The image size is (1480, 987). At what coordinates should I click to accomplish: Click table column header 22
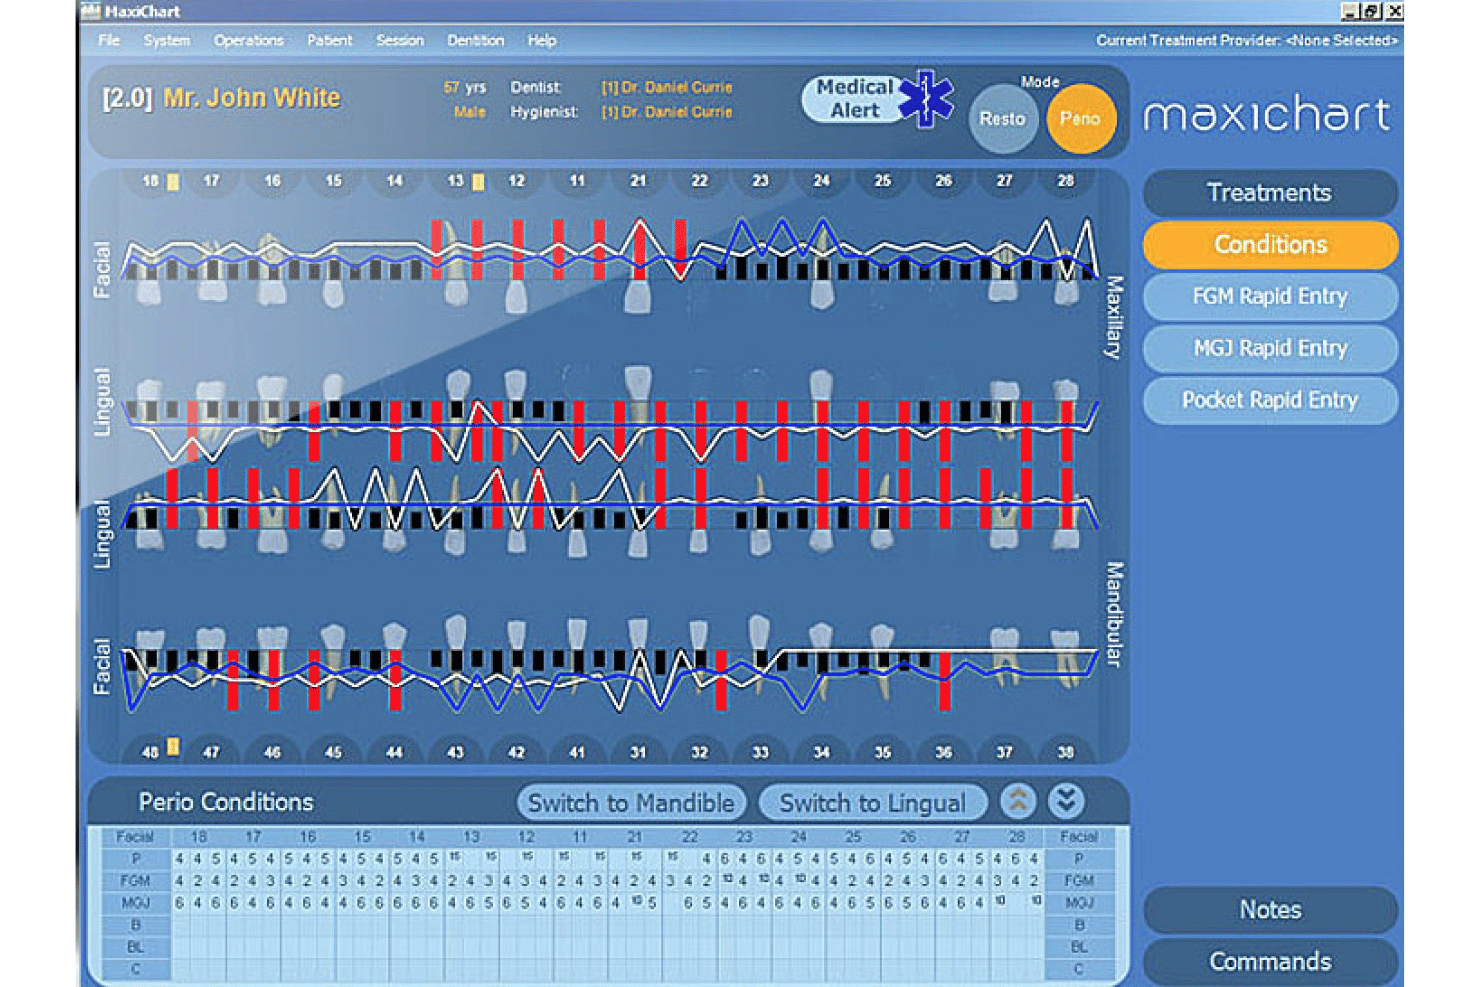[x=689, y=837]
